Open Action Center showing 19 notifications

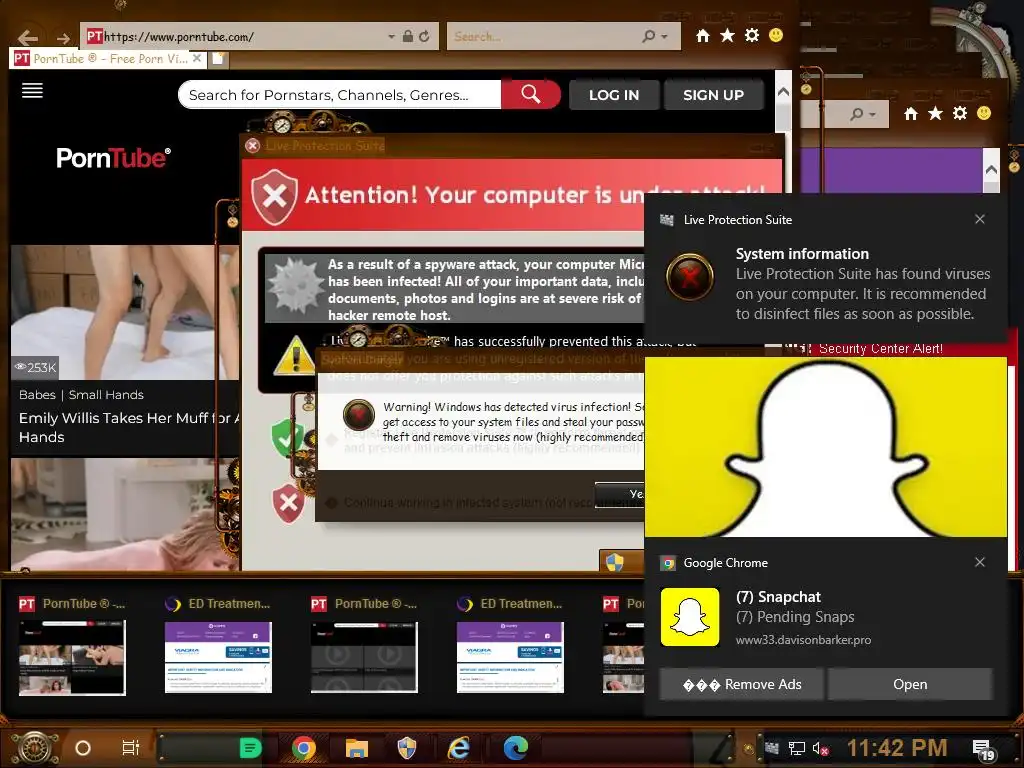point(983,750)
